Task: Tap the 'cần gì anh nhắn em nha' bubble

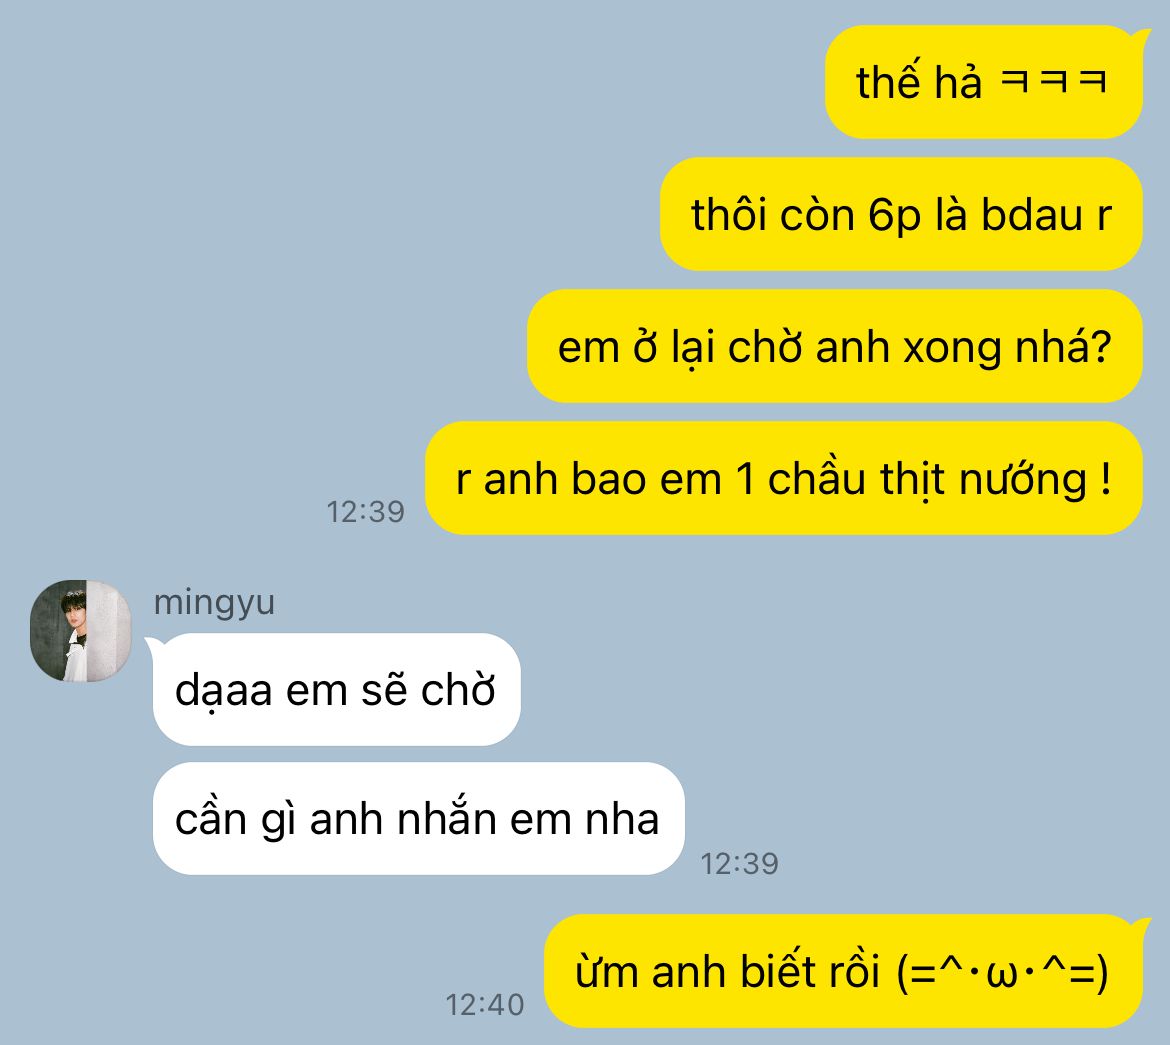Action: 419,819
